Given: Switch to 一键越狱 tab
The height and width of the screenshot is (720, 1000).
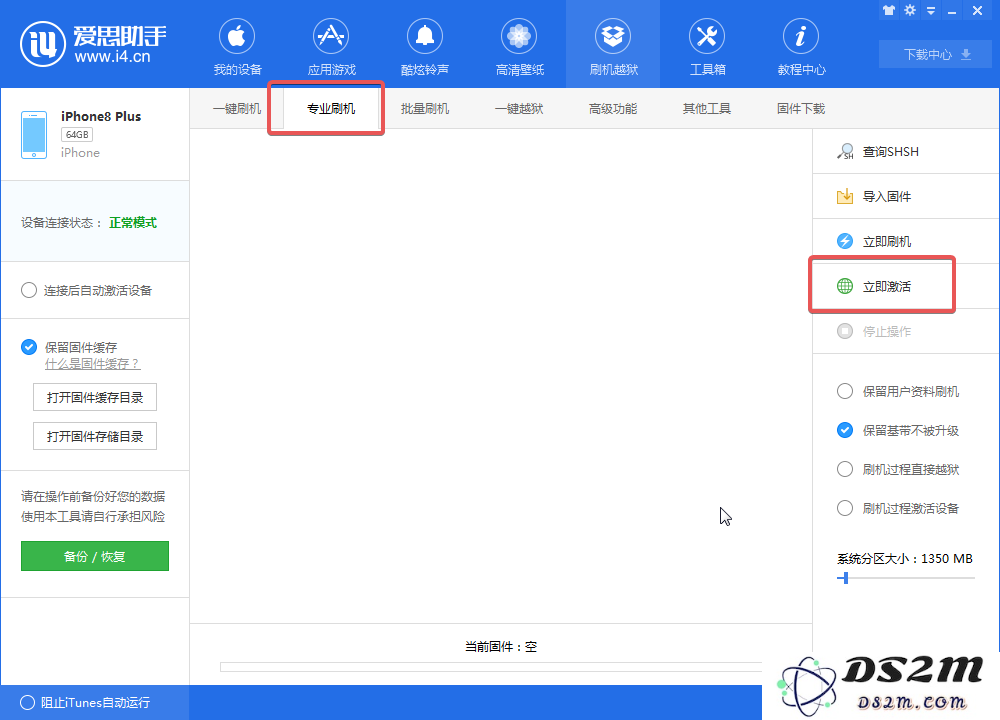Looking at the screenshot, I should 519,108.
